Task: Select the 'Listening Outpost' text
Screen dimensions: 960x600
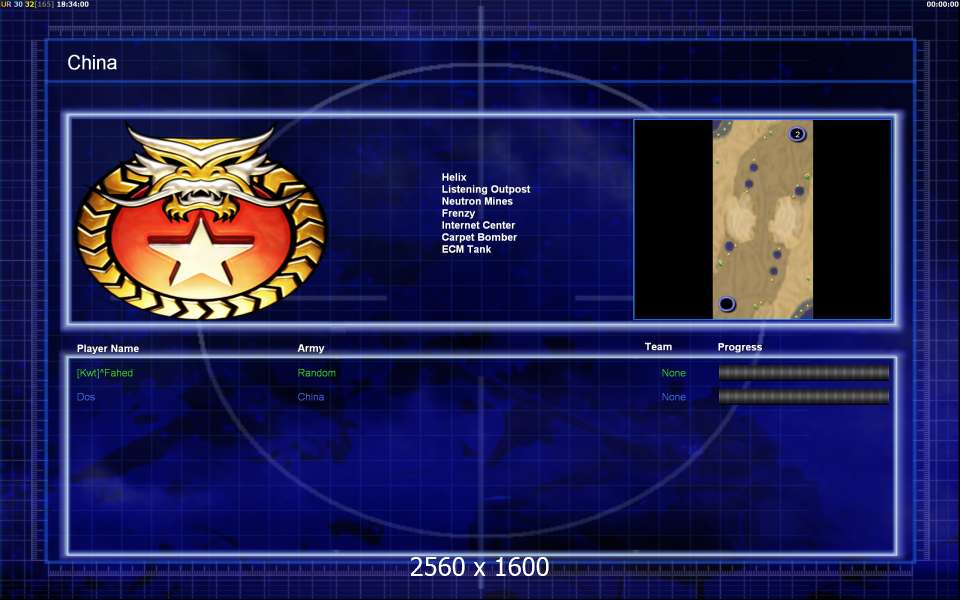Action: click(486, 189)
